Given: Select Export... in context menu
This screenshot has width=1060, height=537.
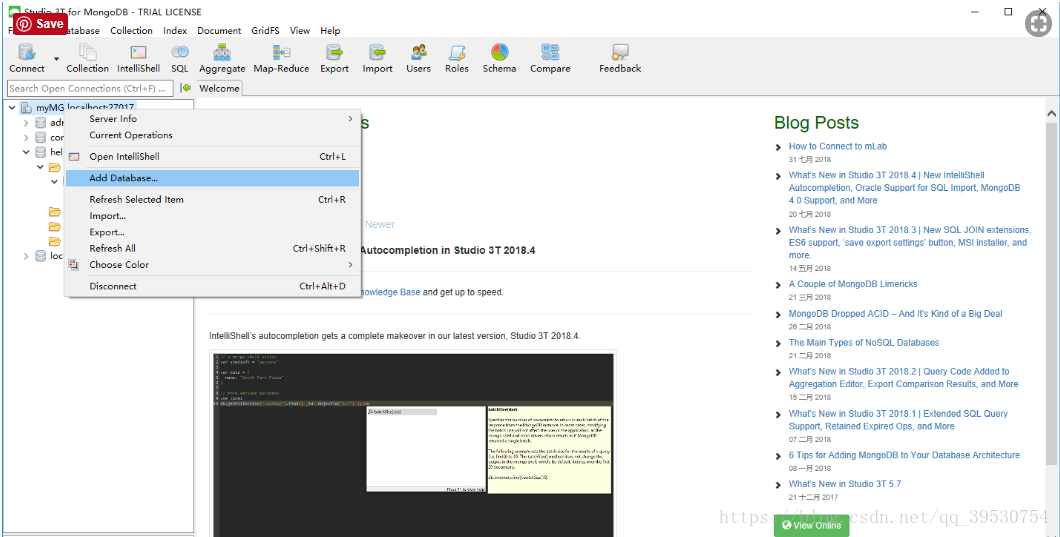Looking at the screenshot, I should tap(212, 232).
